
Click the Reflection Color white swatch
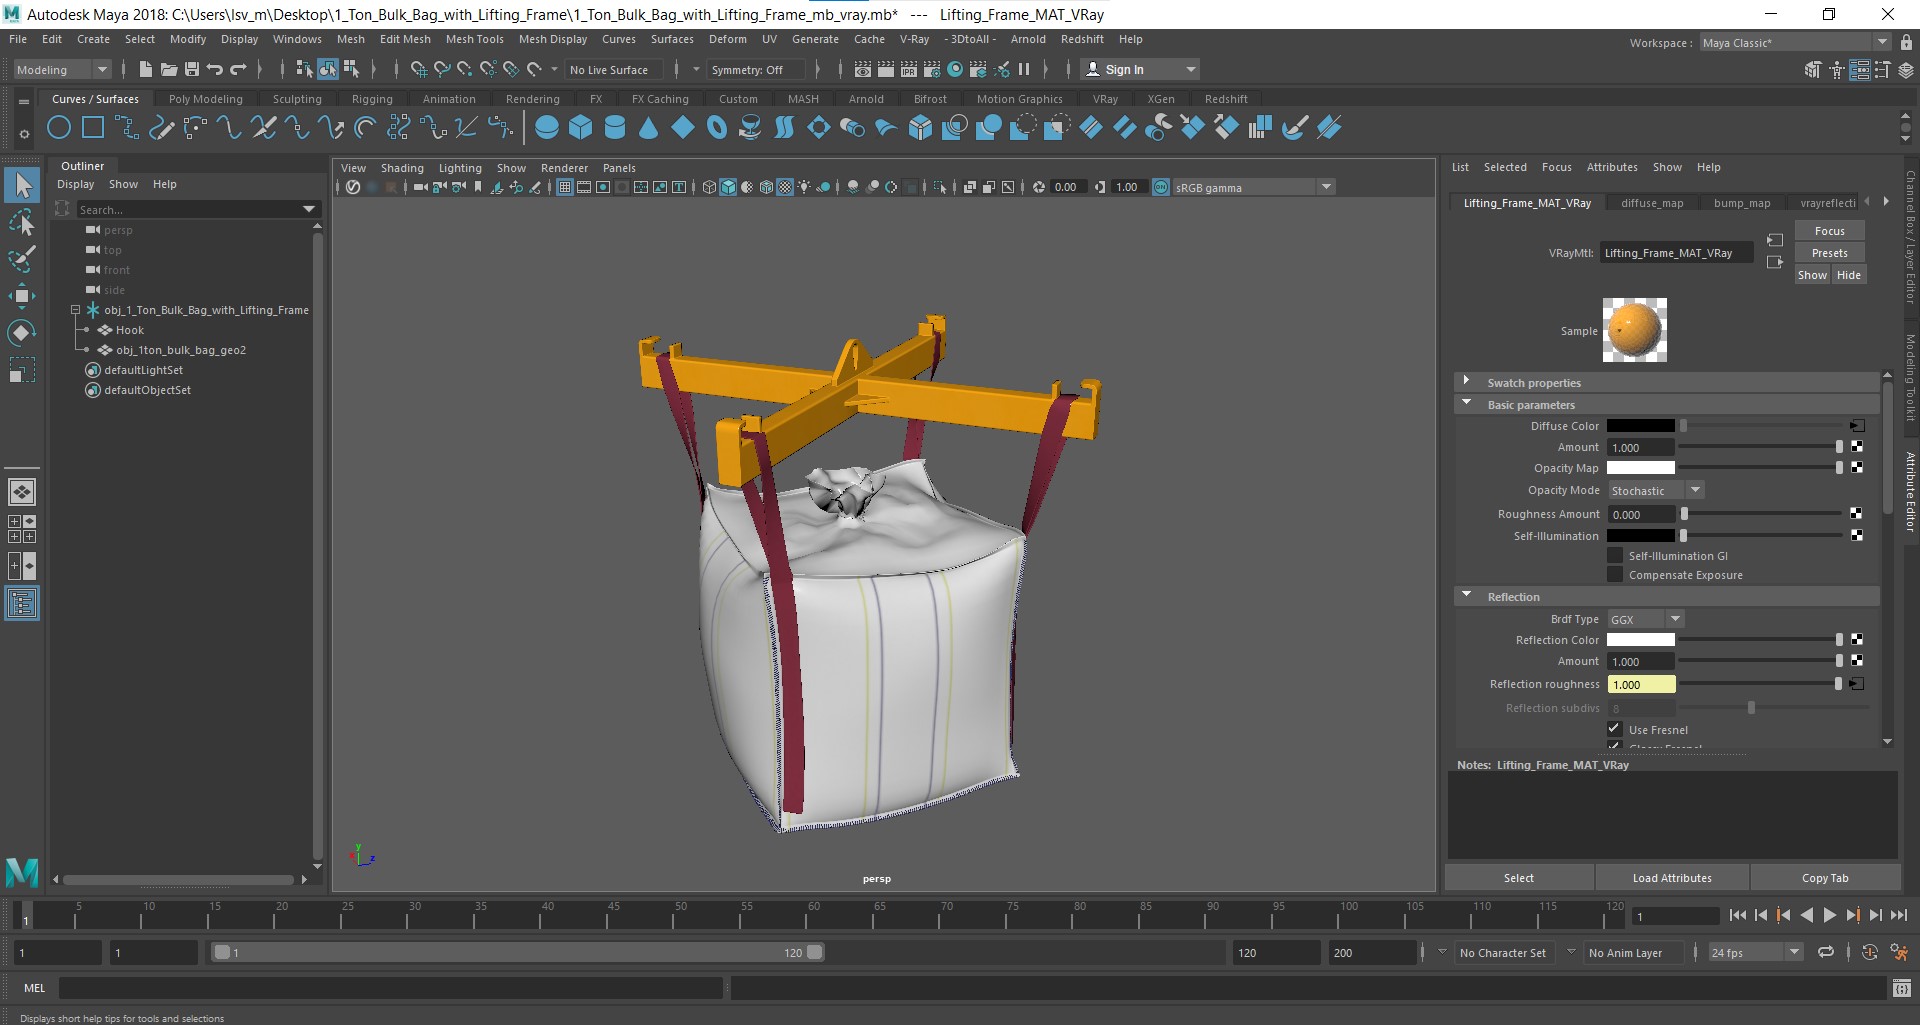[1640, 640]
